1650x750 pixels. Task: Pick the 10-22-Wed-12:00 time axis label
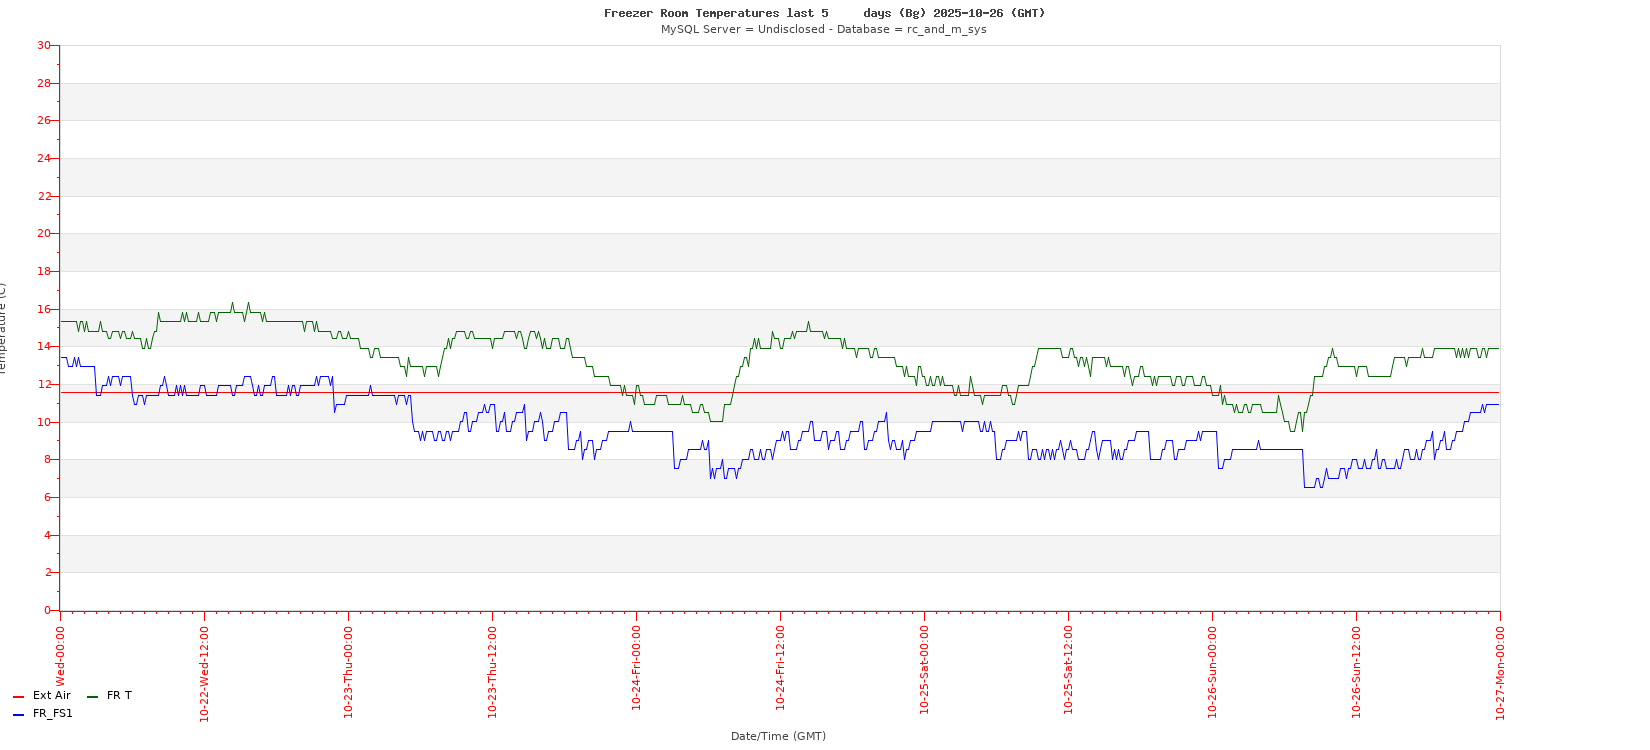(x=204, y=673)
